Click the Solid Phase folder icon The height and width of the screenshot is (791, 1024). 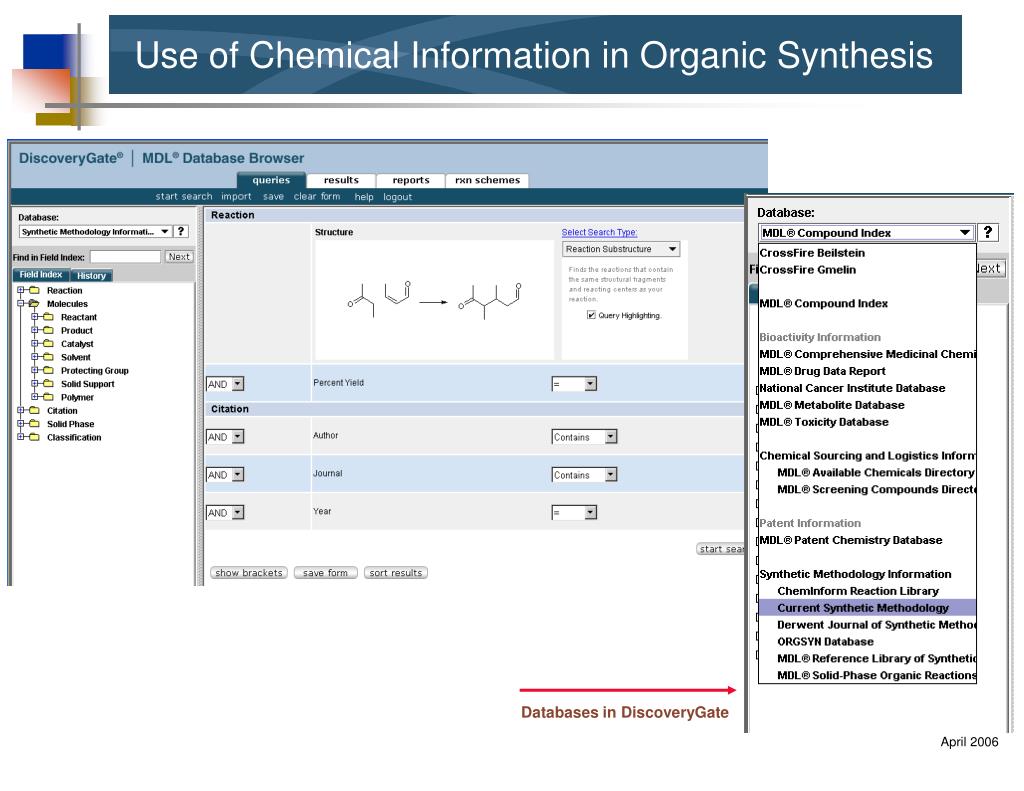coord(35,424)
